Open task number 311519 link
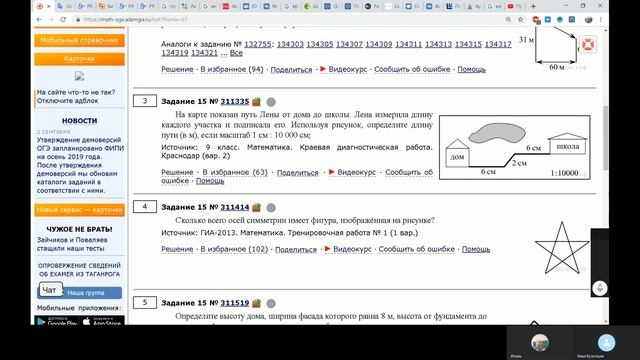 235,303
